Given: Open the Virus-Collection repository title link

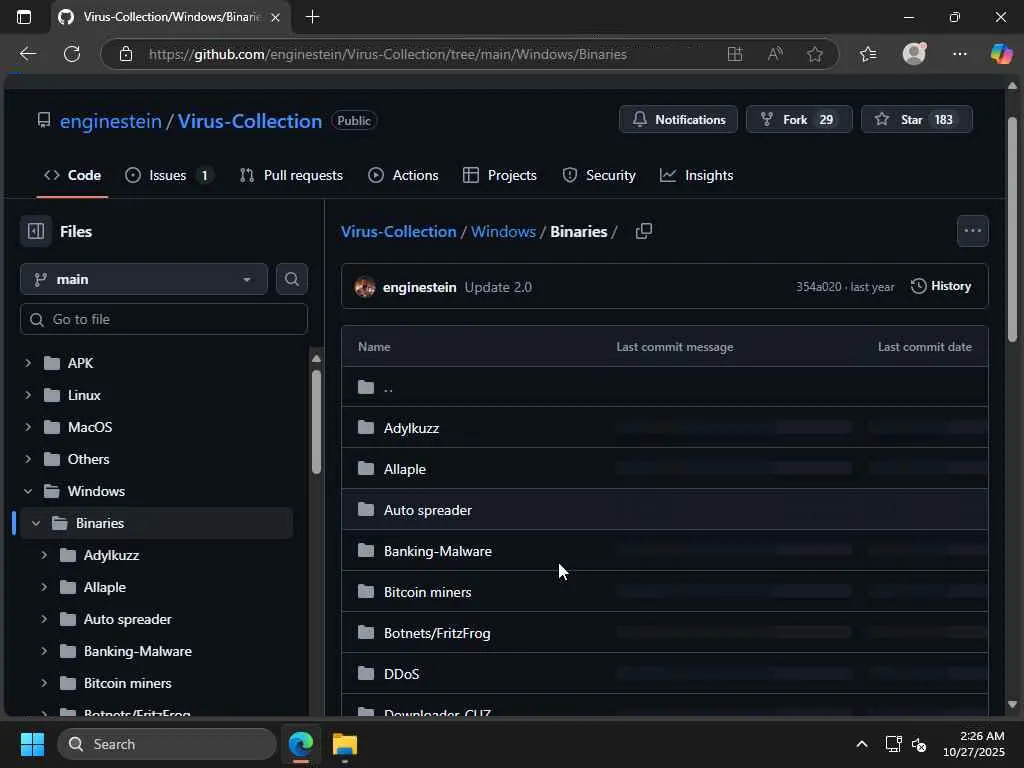Looking at the screenshot, I should pyautogui.click(x=250, y=121).
